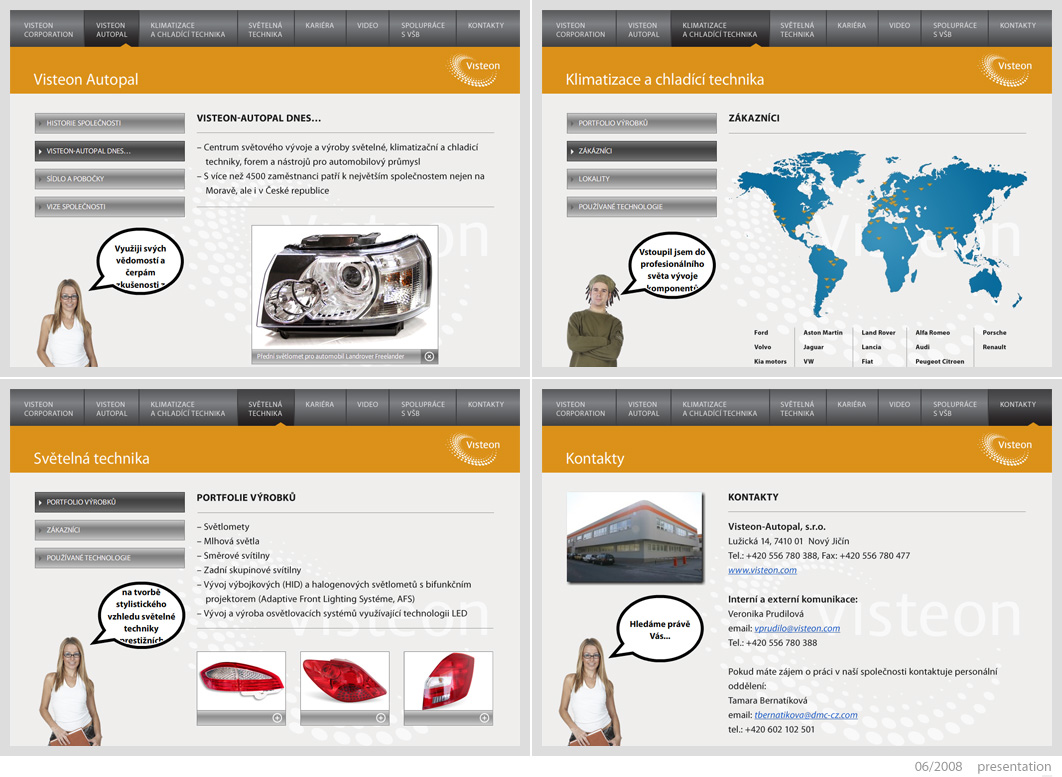The height and width of the screenshot is (777, 1062).
Task: Expand Používané technologie under Klimatizace
Action: (x=641, y=207)
